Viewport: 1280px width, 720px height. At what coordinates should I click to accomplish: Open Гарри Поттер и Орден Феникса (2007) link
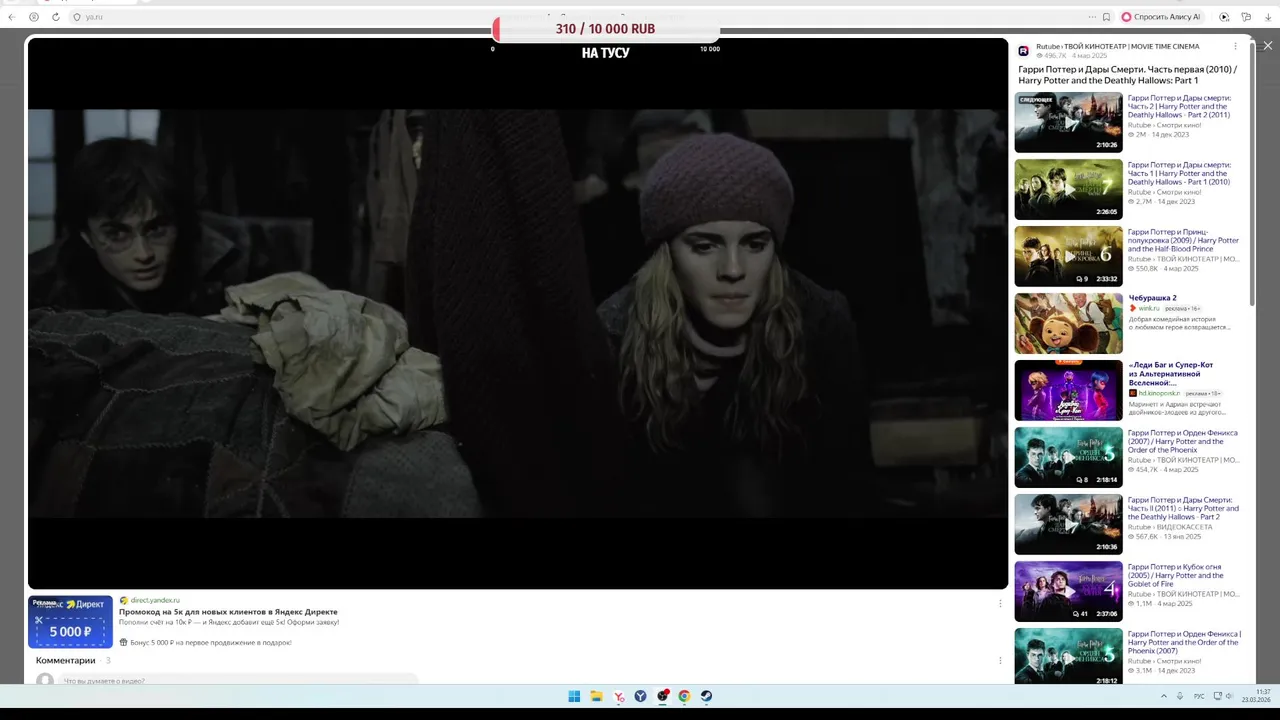(x=1182, y=441)
